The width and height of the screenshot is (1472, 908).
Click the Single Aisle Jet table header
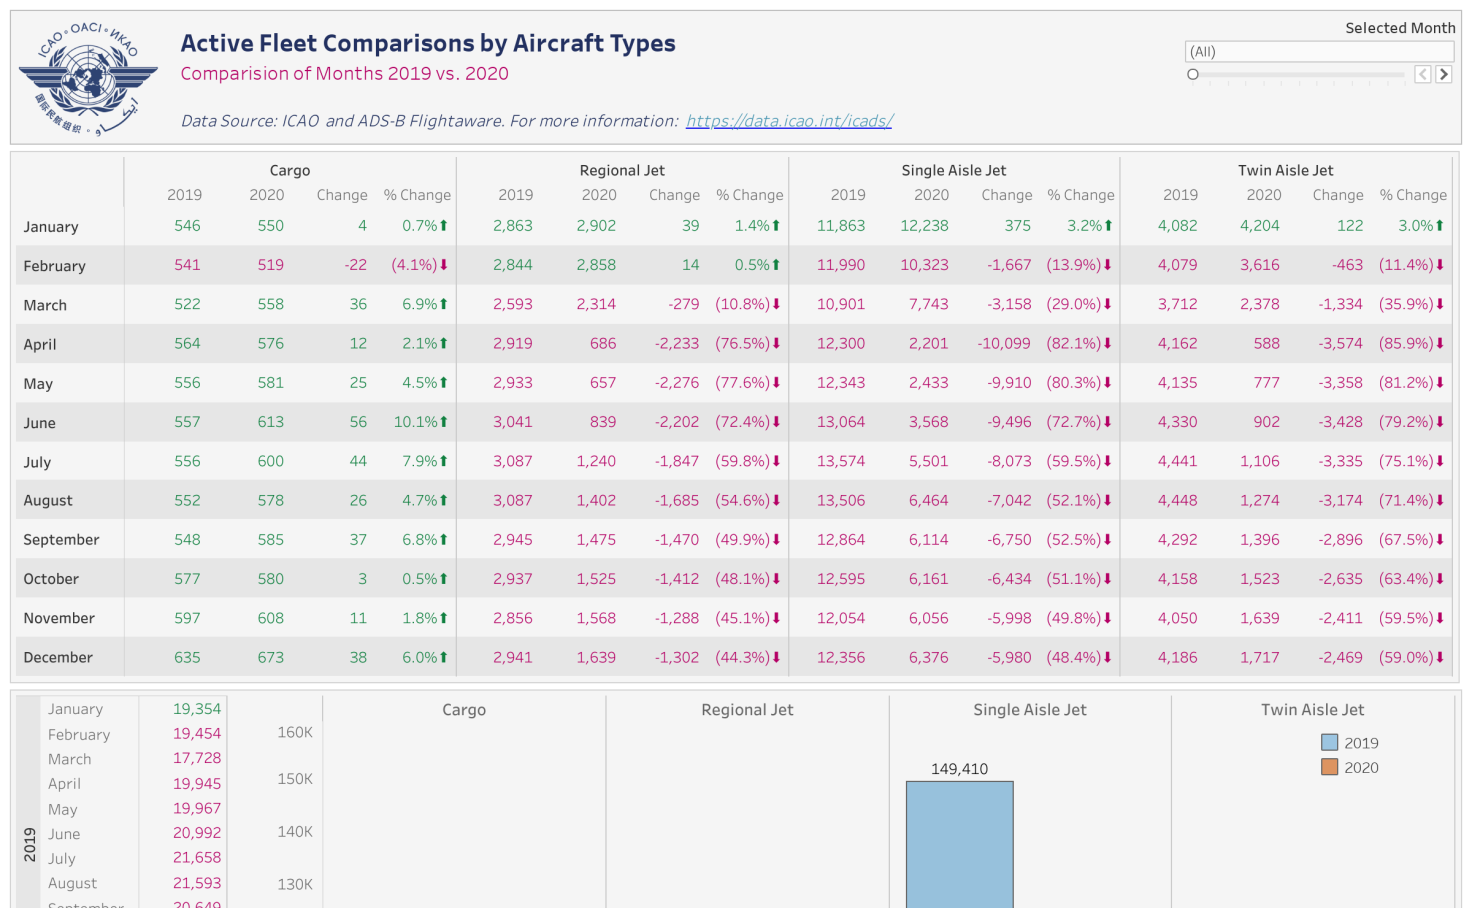(954, 171)
